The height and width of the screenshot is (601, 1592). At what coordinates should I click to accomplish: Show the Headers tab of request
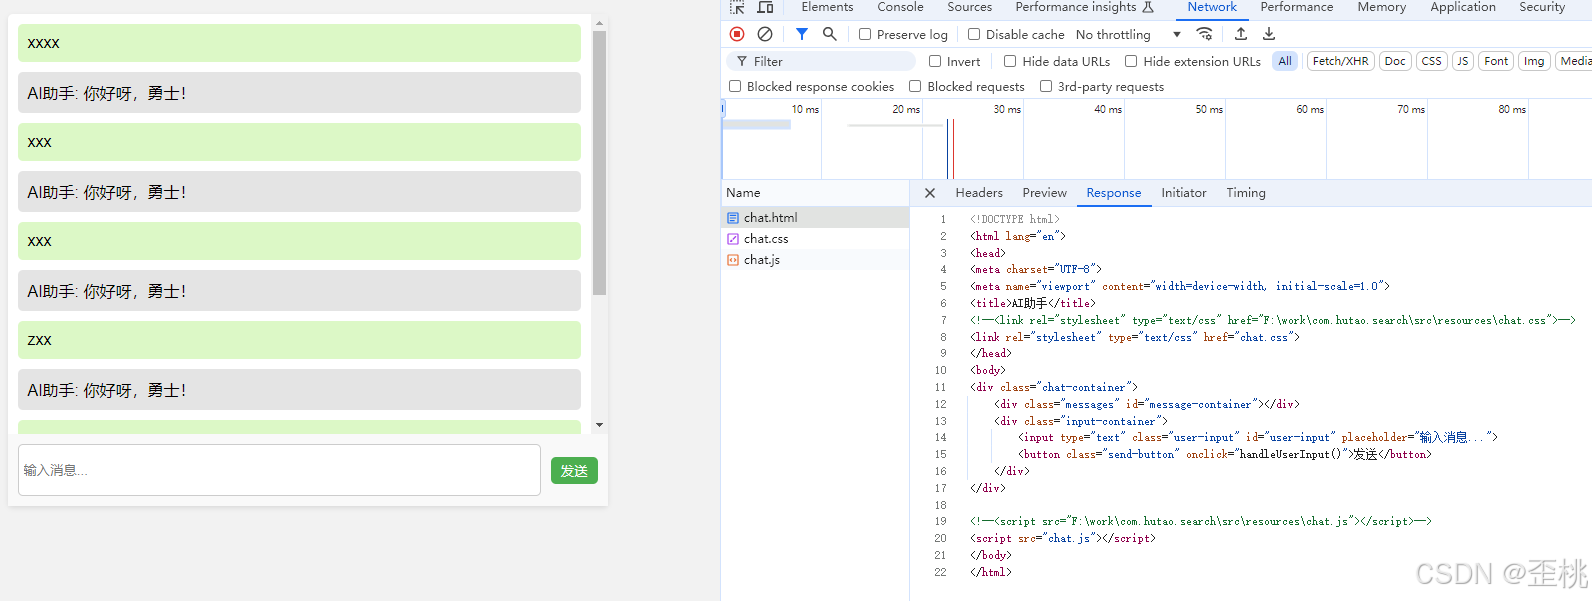pos(978,193)
